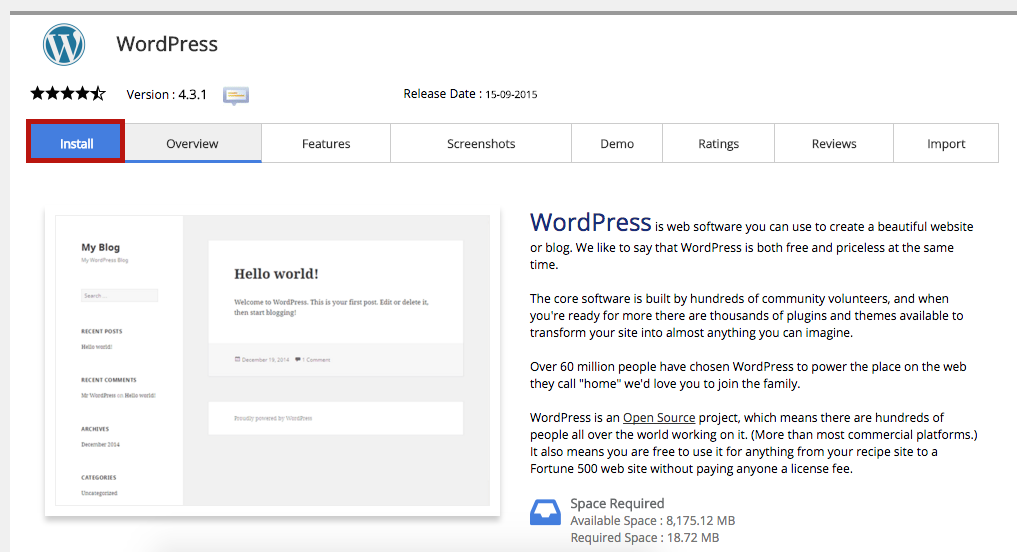Image resolution: width=1017 pixels, height=552 pixels.
Task: Follow the Open Source link
Action: [x=659, y=418]
